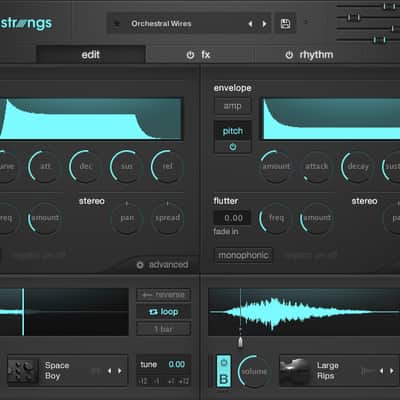This screenshot has width=400, height=400.
Task: Select the next sample after Large Rips
Action: coord(392,371)
